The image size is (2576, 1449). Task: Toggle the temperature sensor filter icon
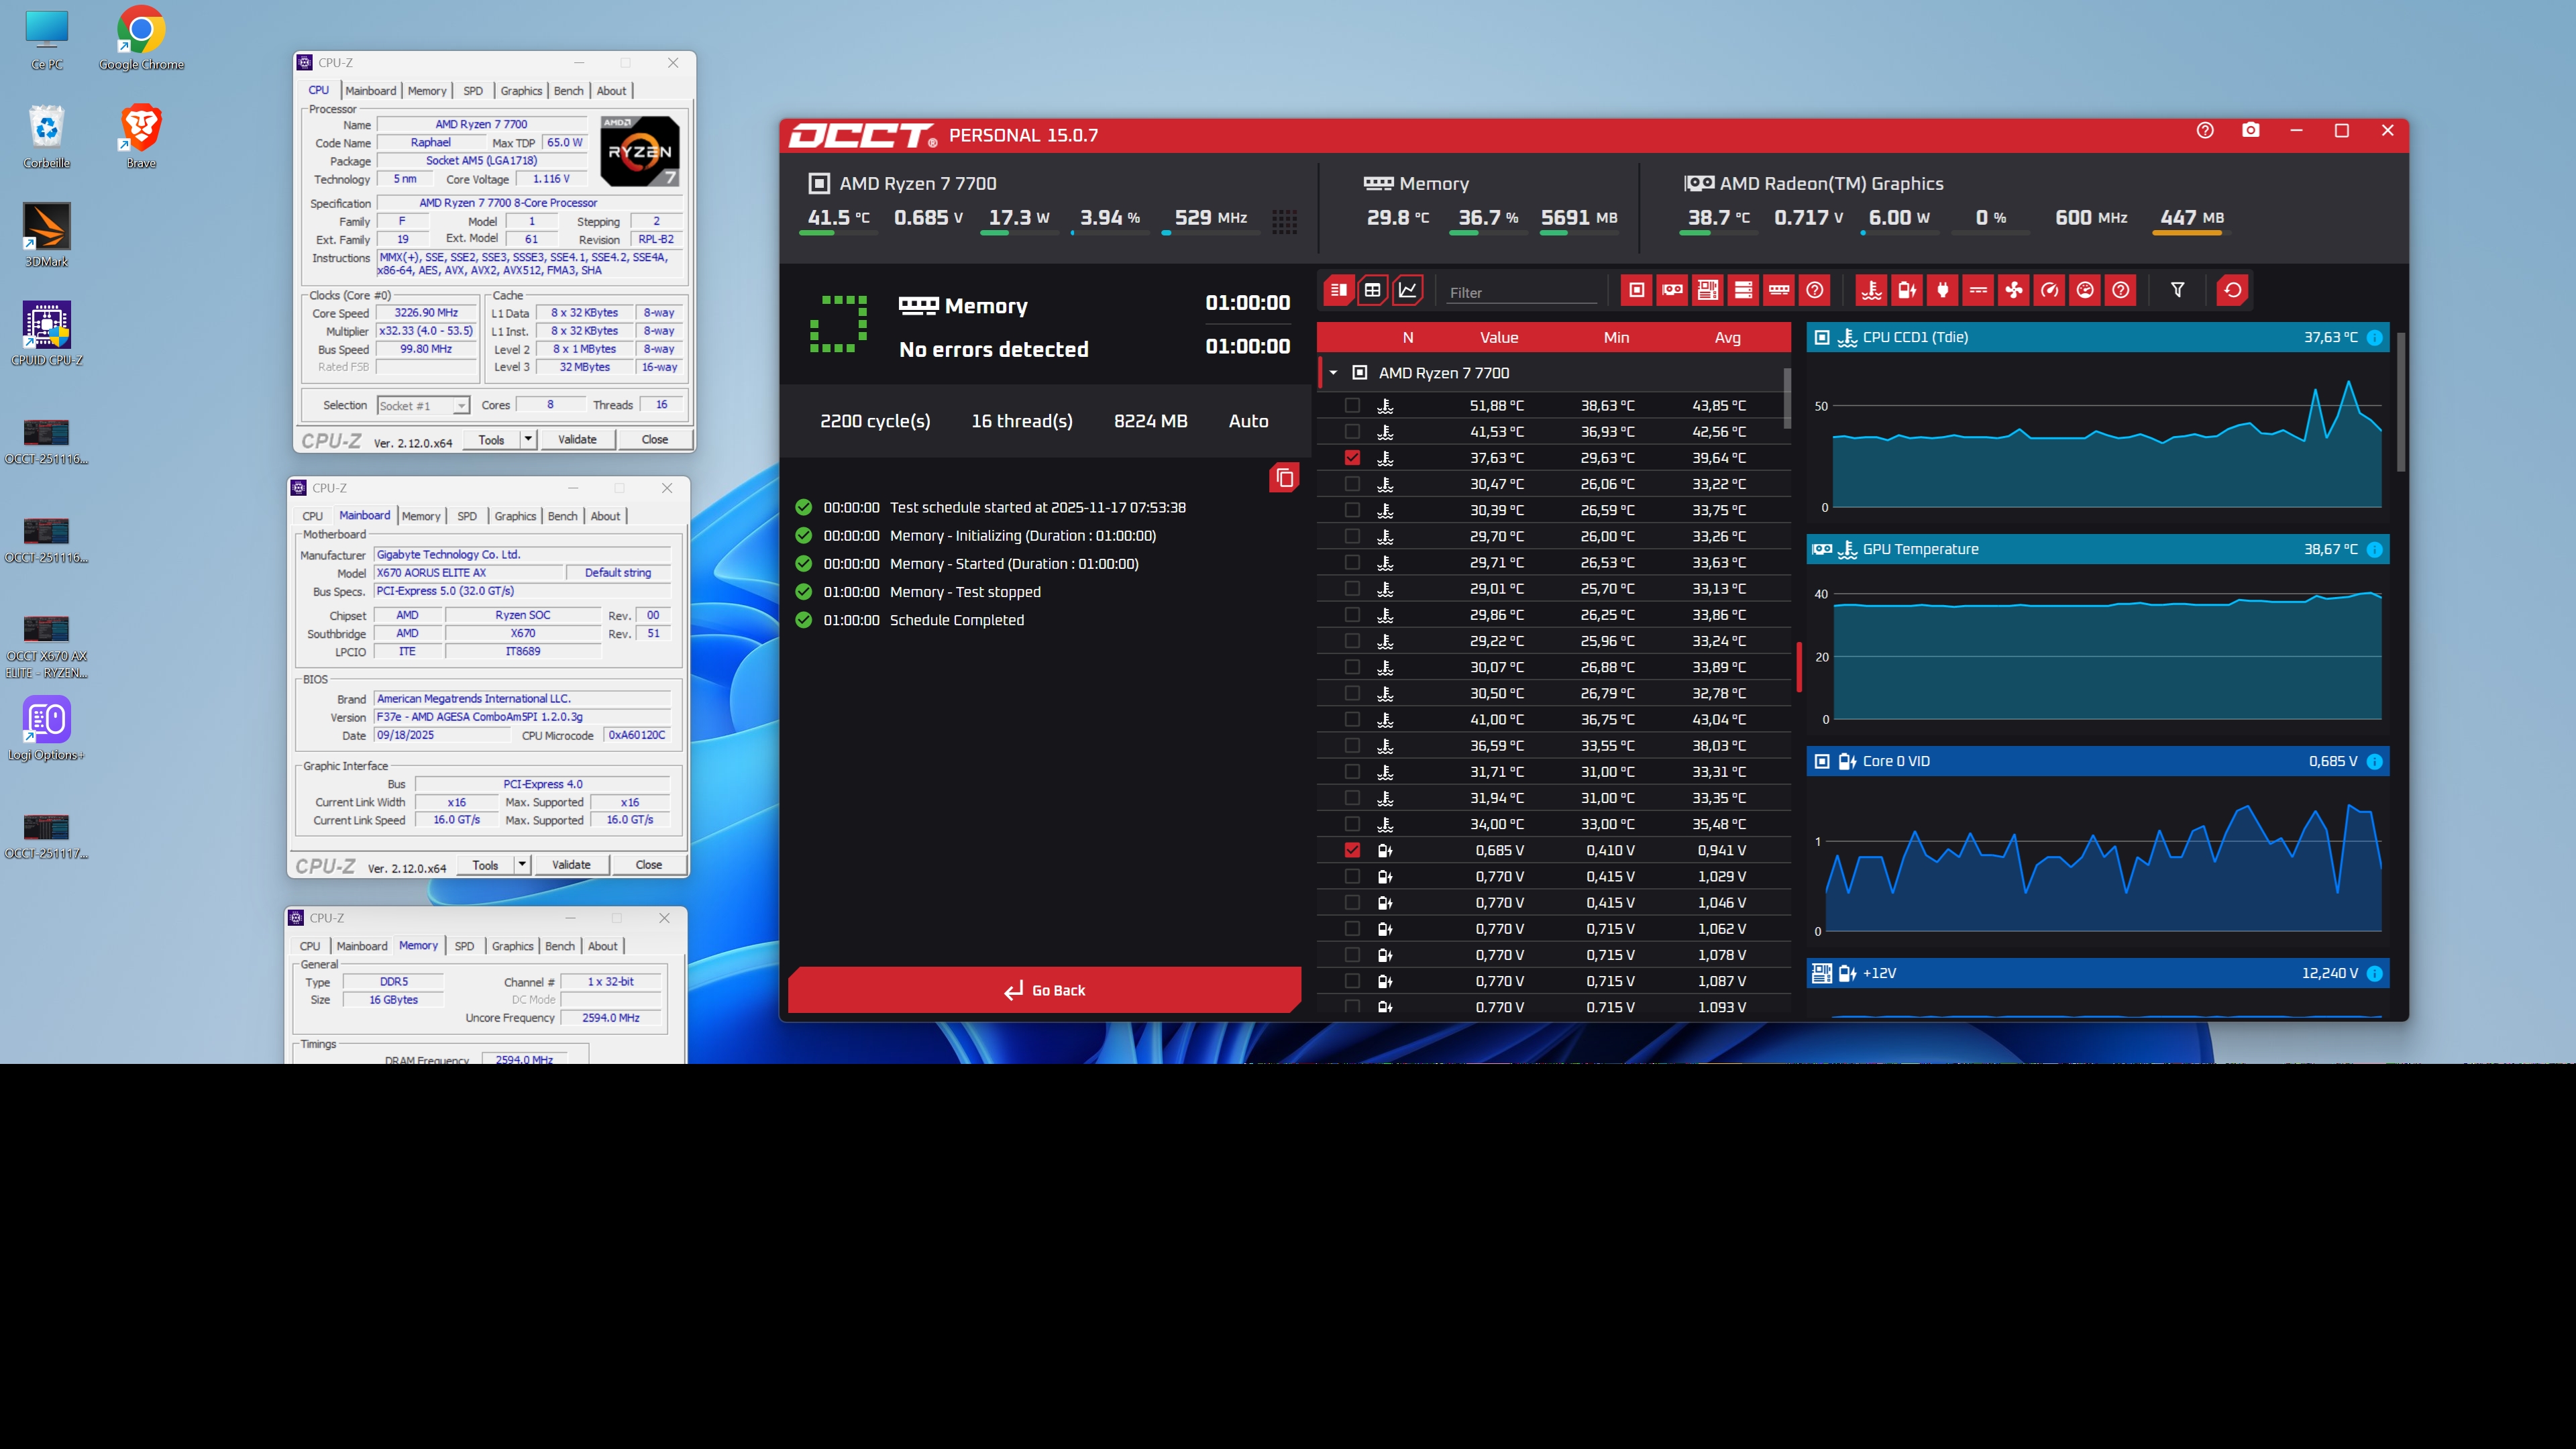tap(1871, 290)
